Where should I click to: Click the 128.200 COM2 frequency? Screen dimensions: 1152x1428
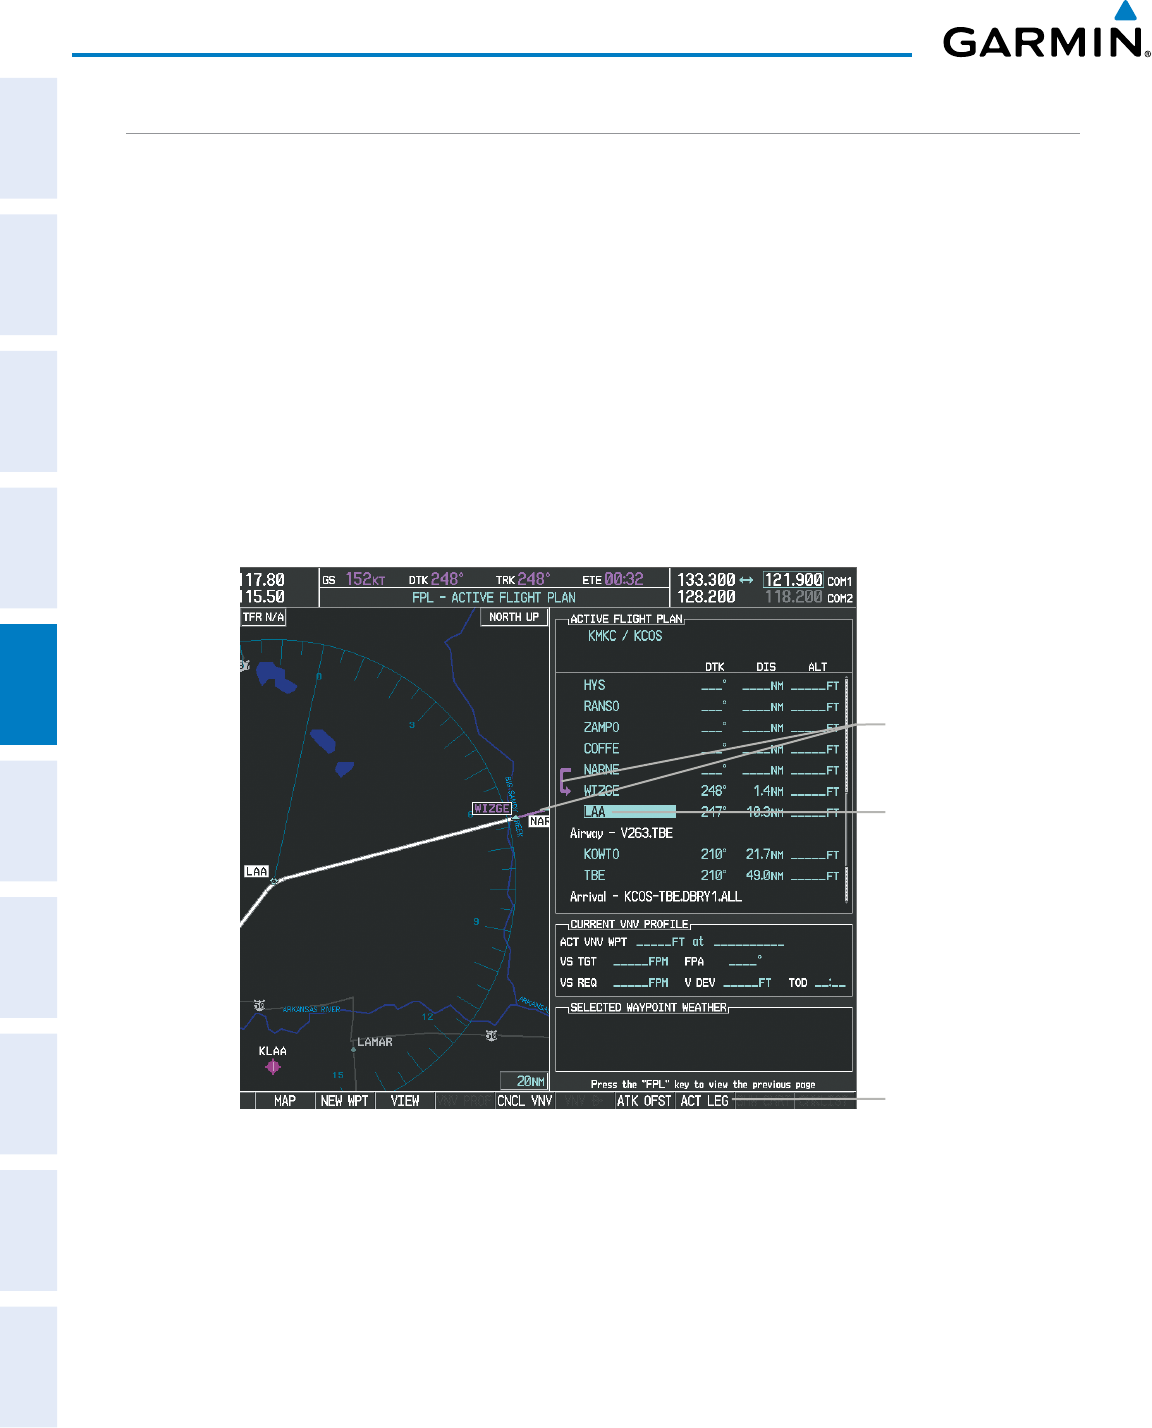pos(706,597)
